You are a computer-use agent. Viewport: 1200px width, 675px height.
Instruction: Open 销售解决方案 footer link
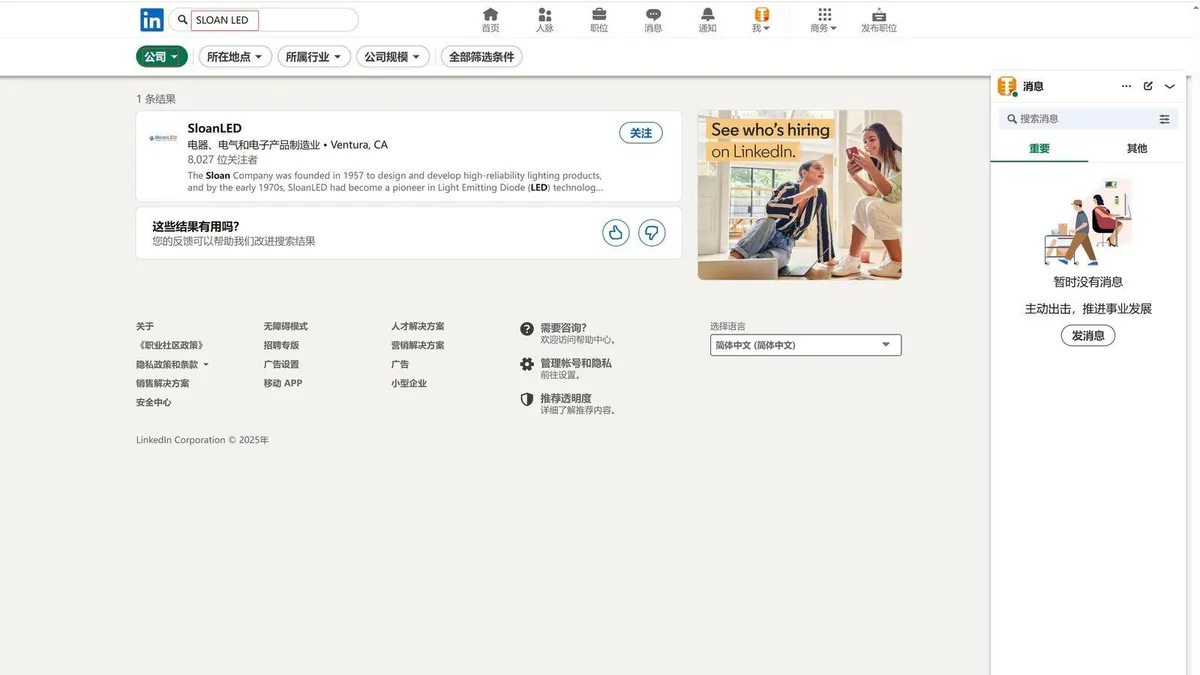click(x=163, y=384)
